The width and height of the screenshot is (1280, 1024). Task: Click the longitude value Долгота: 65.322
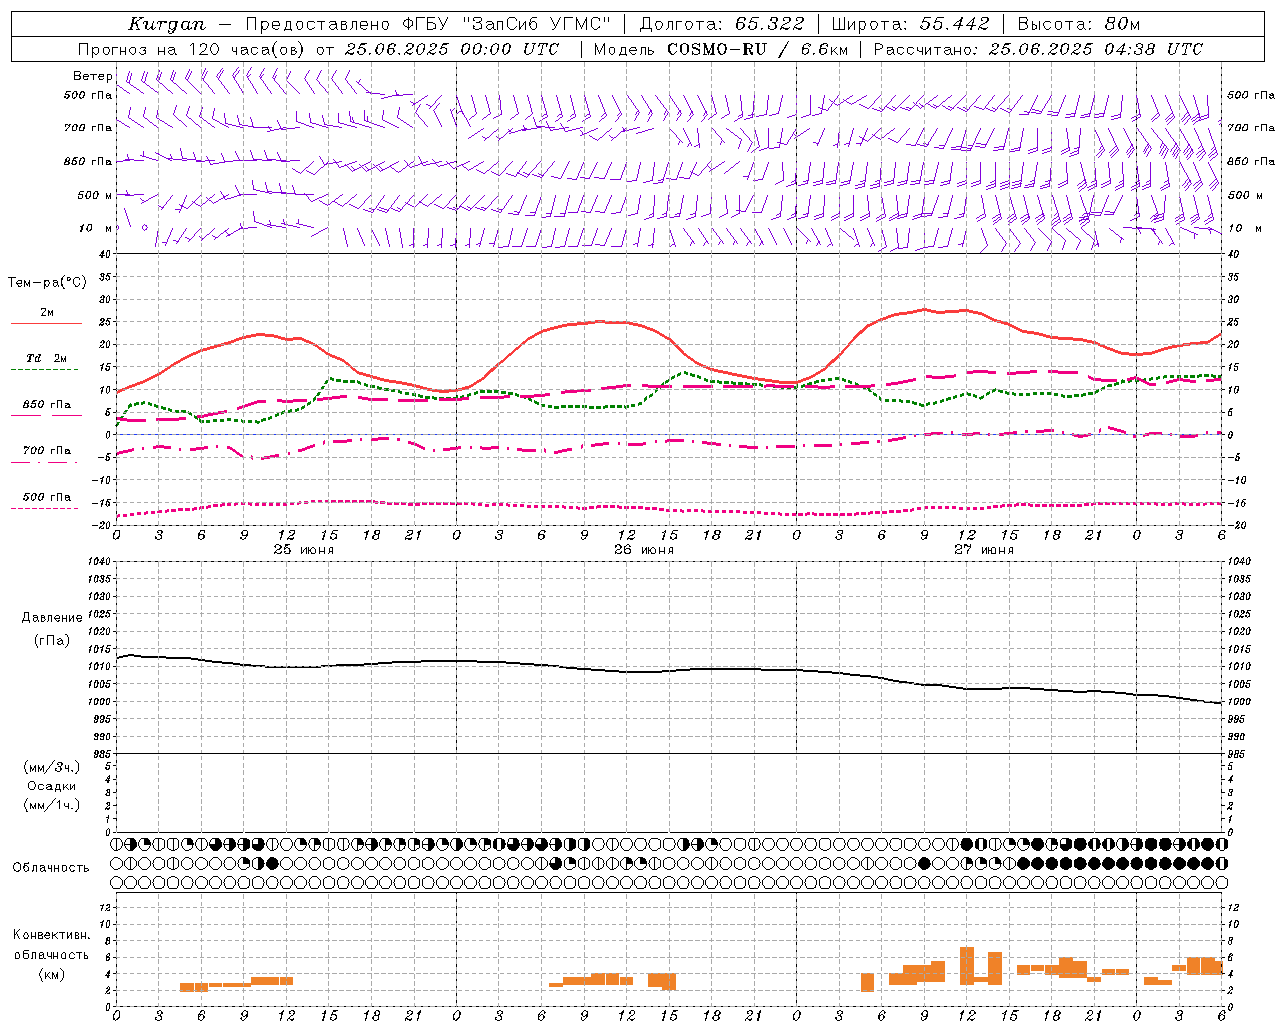click(x=721, y=24)
